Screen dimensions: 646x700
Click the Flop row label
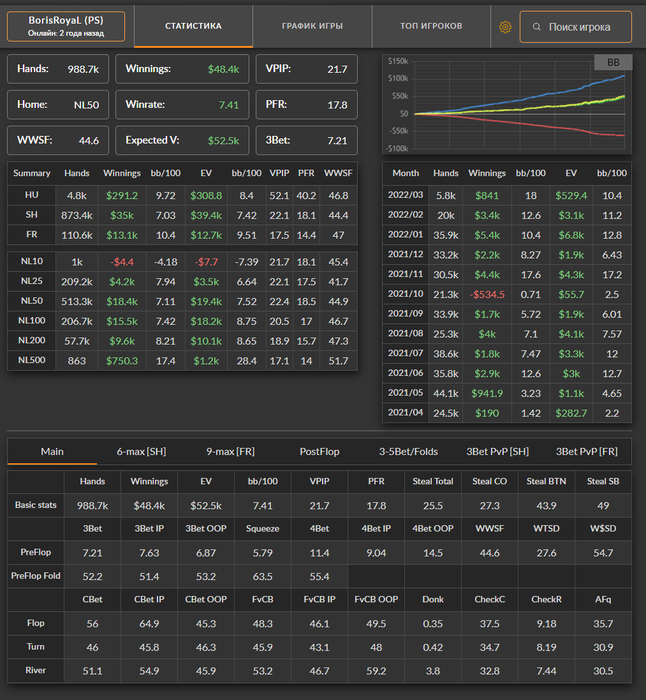[x=36, y=623]
